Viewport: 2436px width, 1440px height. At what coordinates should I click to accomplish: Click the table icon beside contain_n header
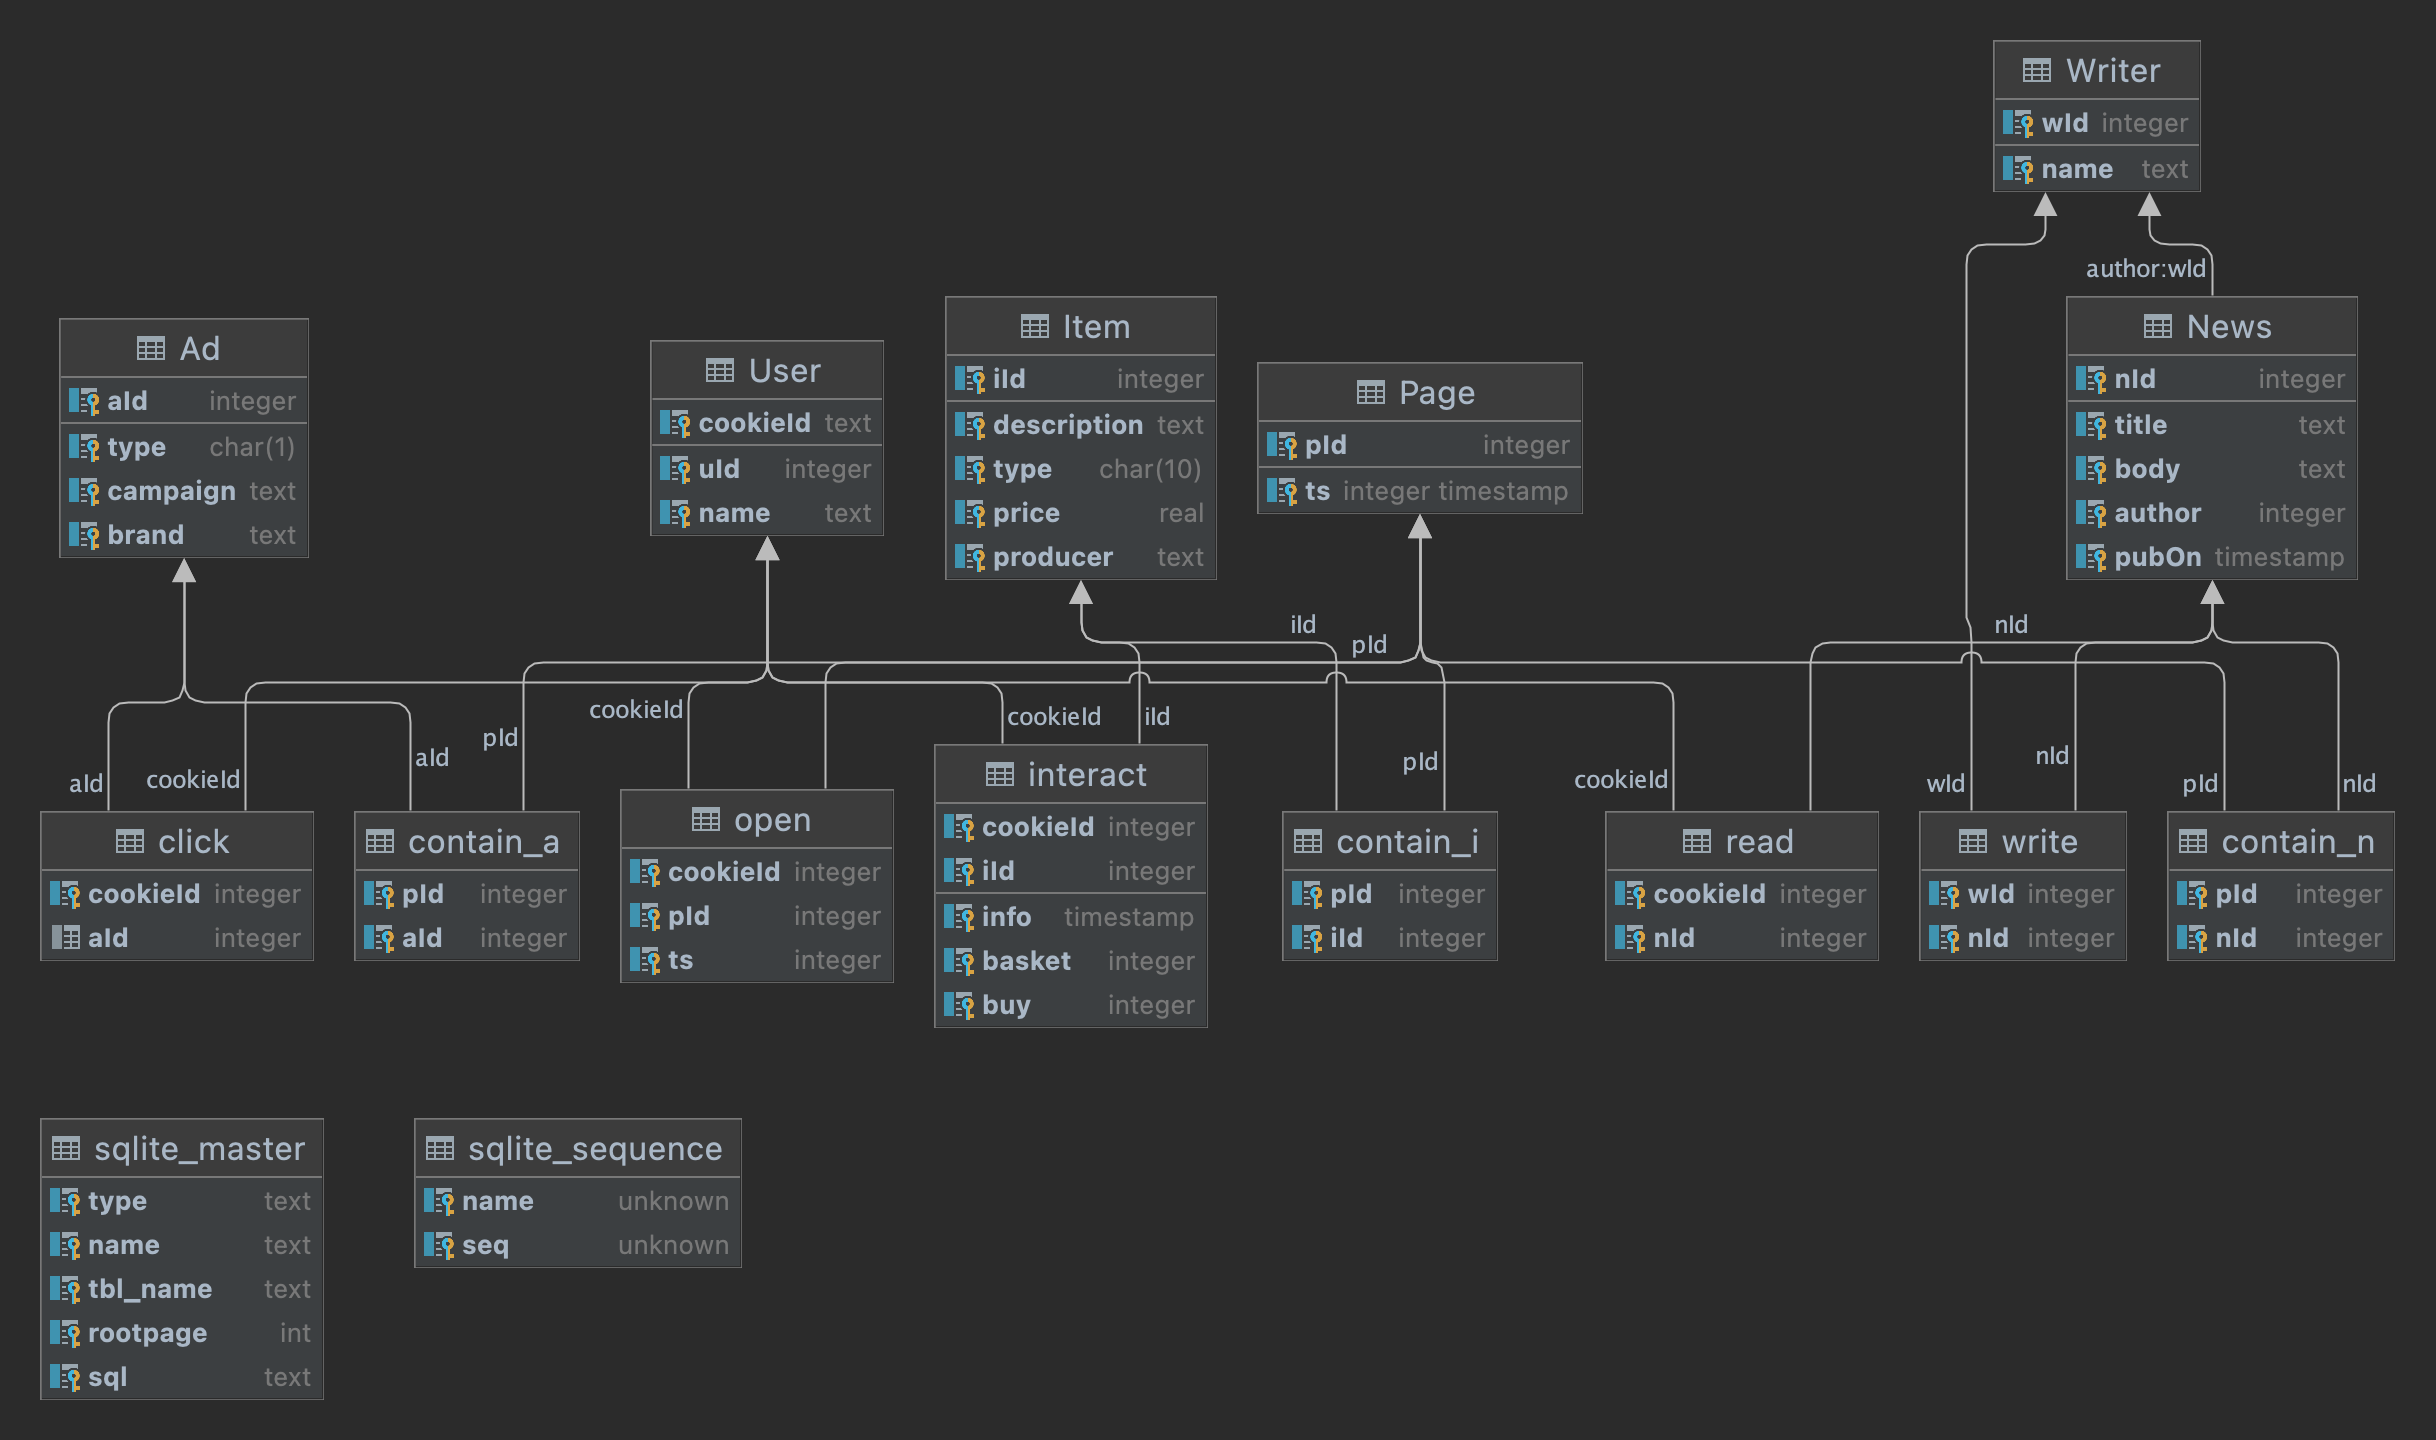(2193, 842)
